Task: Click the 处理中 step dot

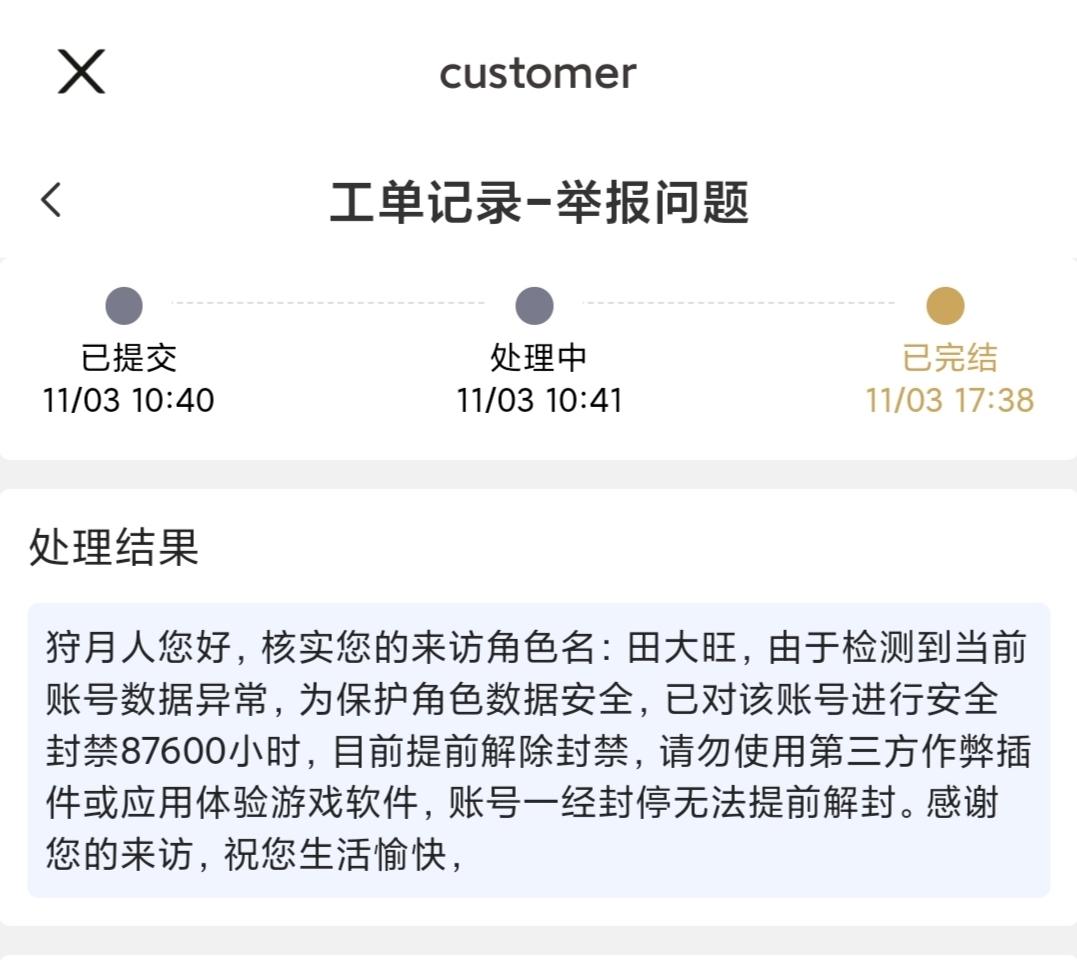Action: (x=534, y=306)
